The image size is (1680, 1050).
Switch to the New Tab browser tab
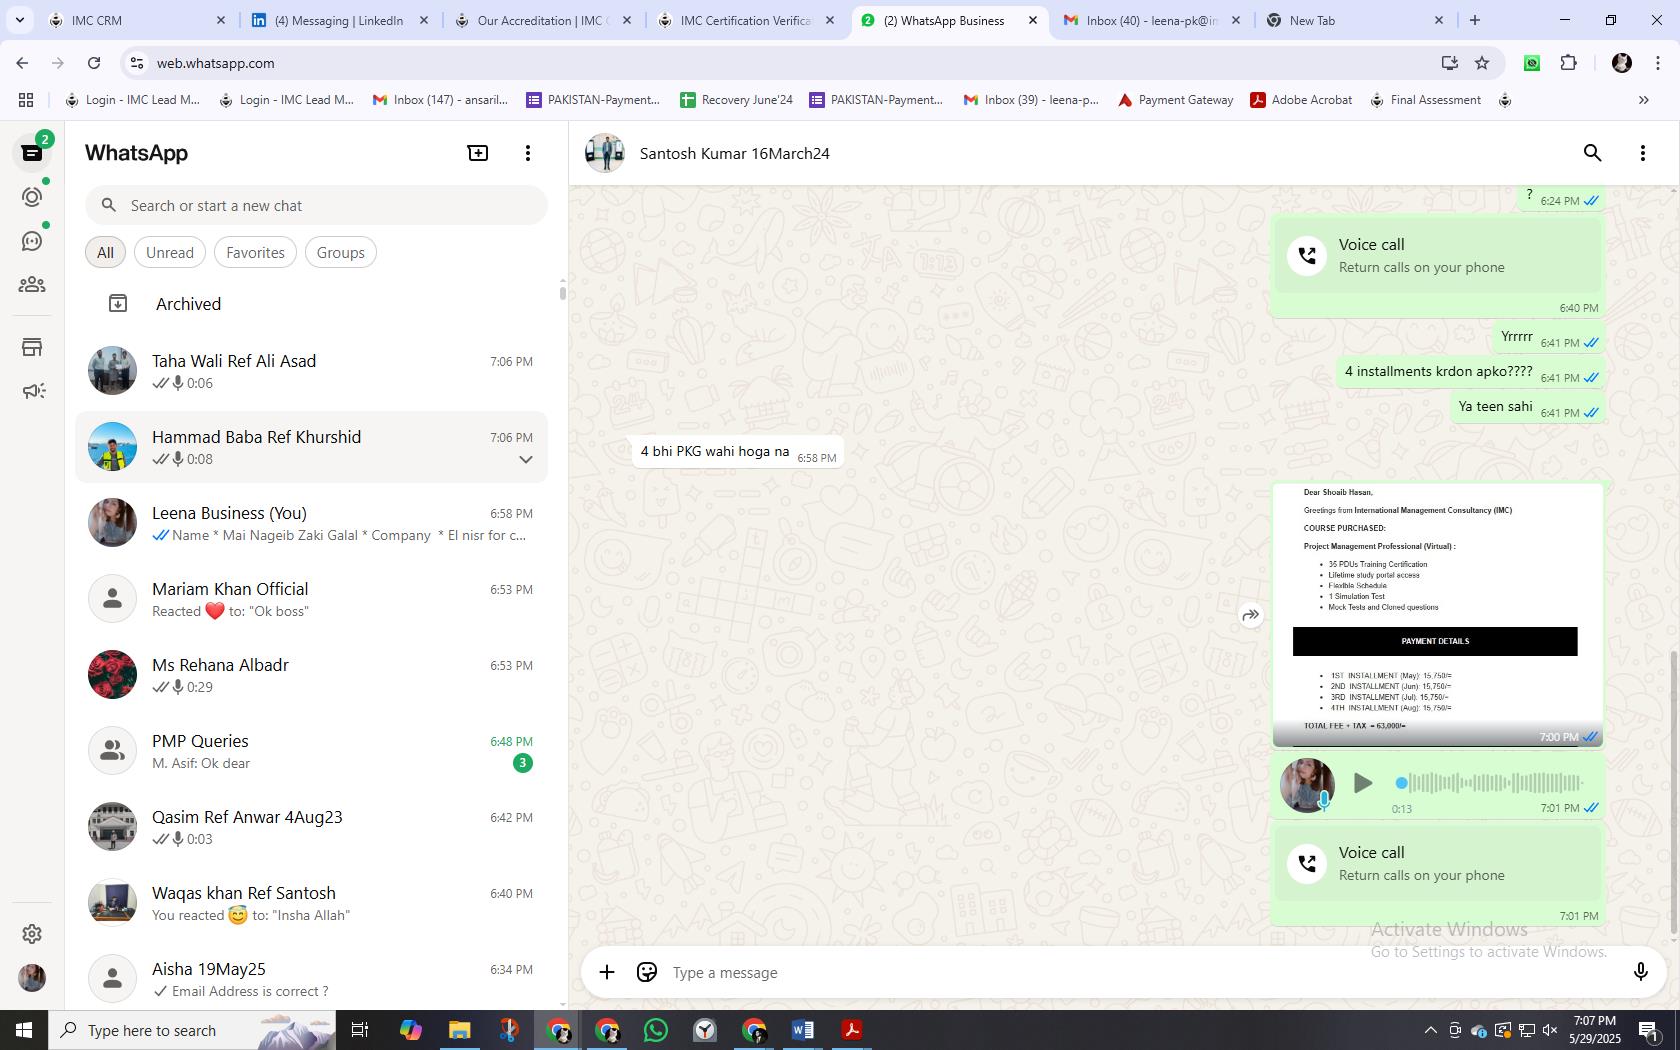pos(1355,20)
